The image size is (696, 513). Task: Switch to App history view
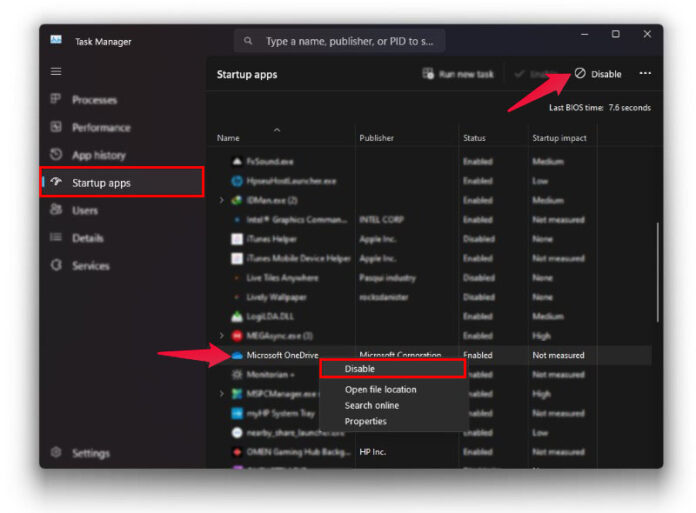pyautogui.click(x=98, y=155)
